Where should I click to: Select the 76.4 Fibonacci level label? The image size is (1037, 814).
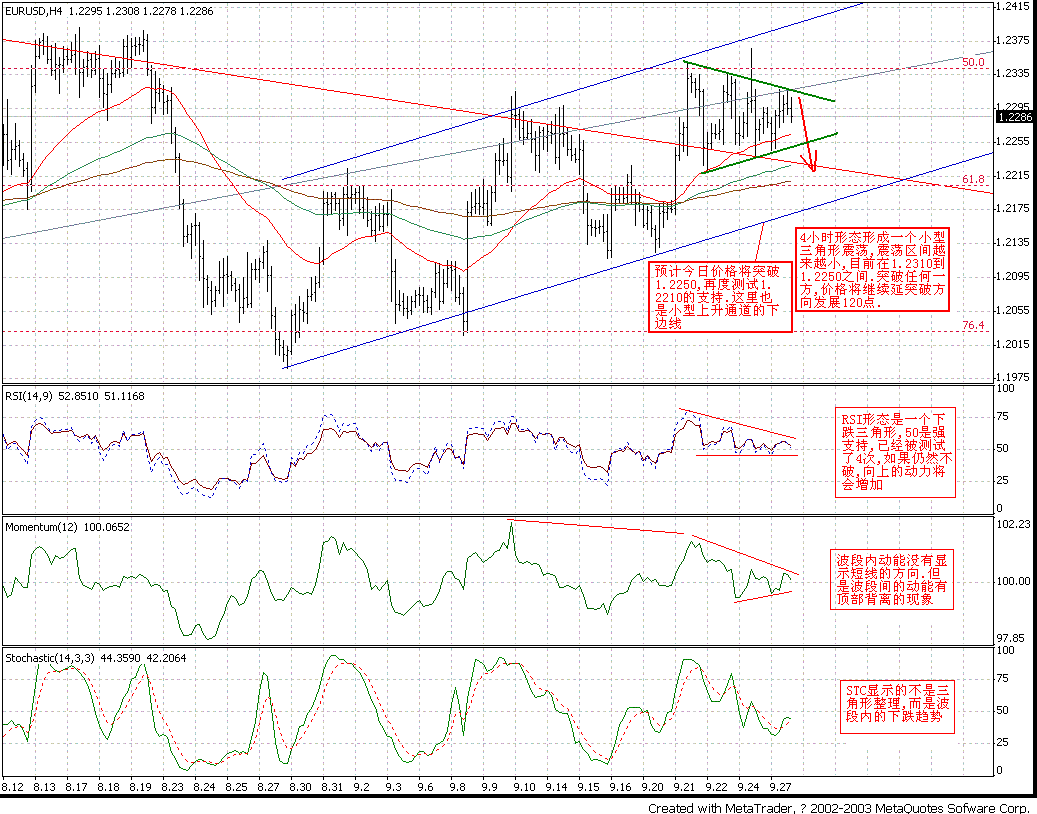coord(973,325)
